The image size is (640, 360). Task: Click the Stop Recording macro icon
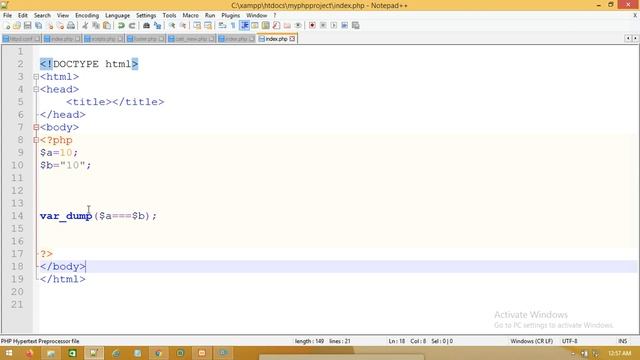pos(323,26)
